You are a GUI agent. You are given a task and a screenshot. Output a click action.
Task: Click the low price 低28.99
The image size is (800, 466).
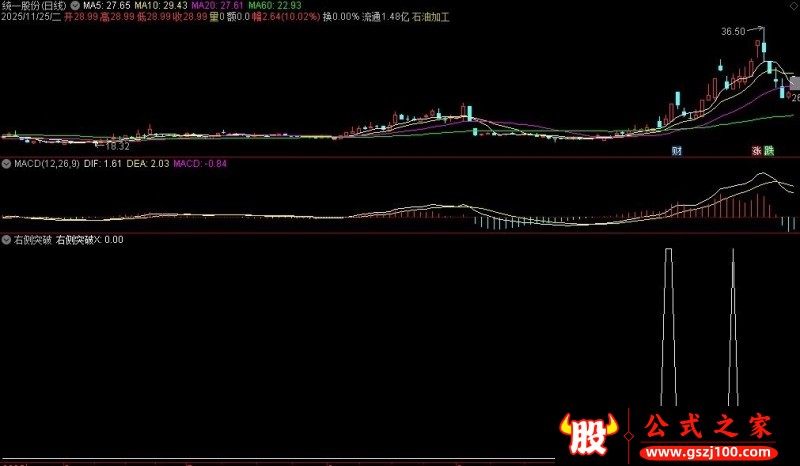pyautogui.click(x=154, y=17)
